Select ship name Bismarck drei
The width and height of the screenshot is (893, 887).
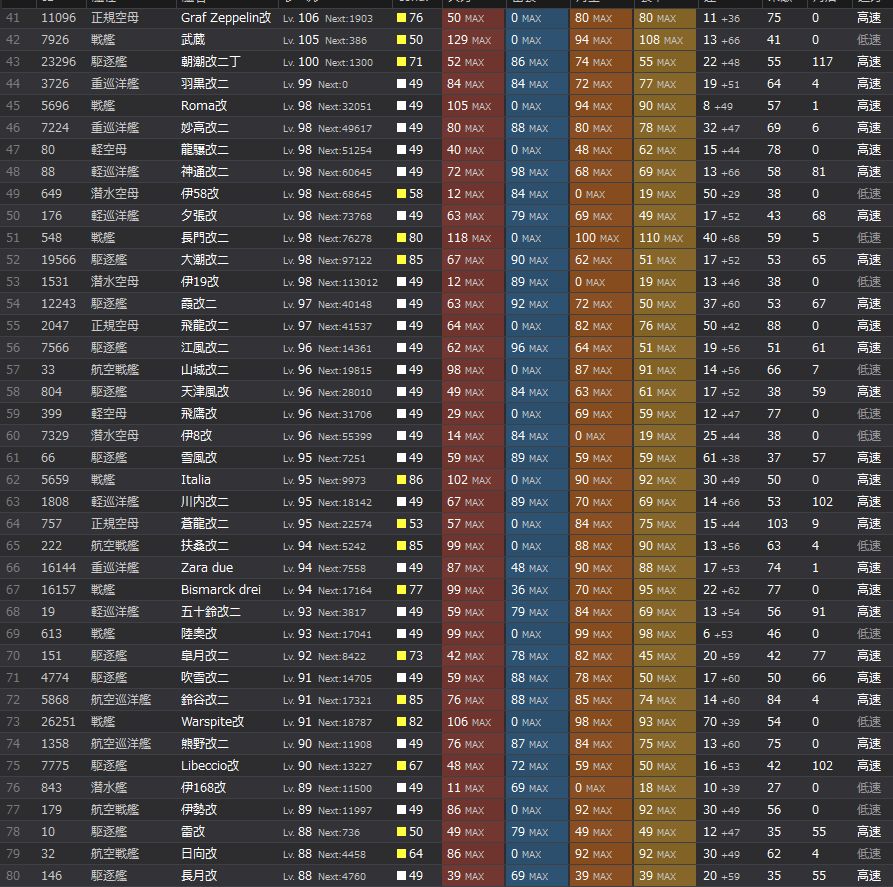220,590
